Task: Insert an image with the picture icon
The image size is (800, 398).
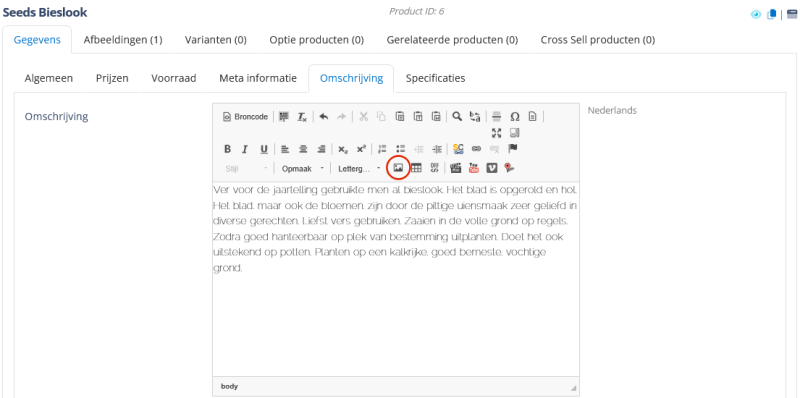Action: 398,168
